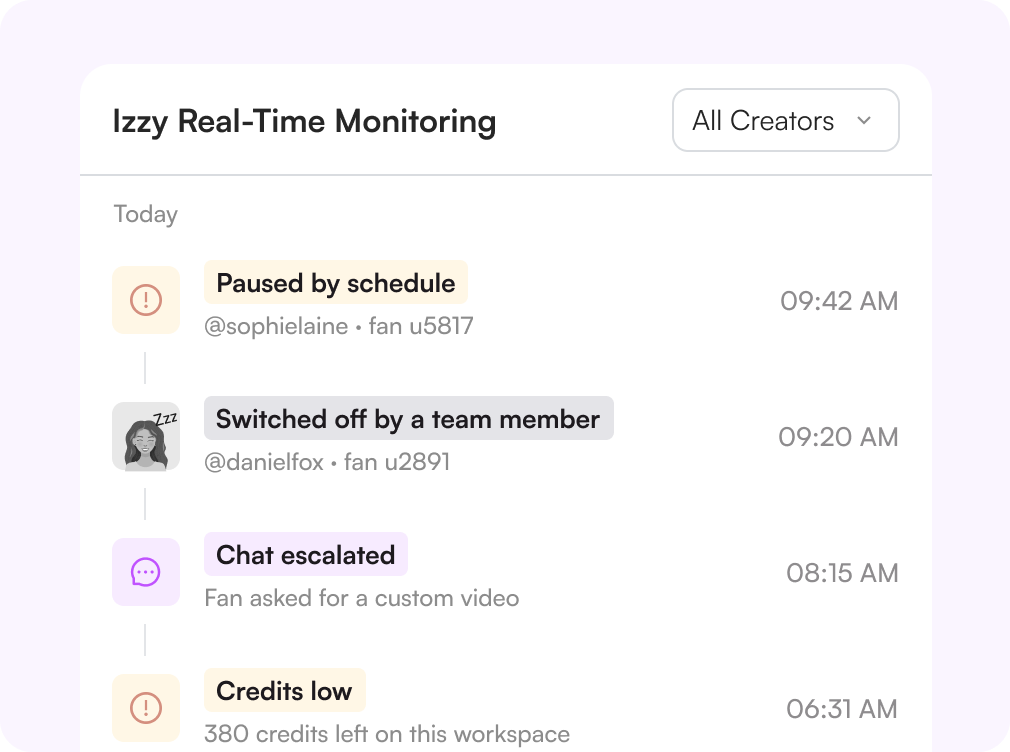Viewport: 1010px width, 752px height.
Task: Click the 08:15 AM timestamp
Action: (842, 573)
